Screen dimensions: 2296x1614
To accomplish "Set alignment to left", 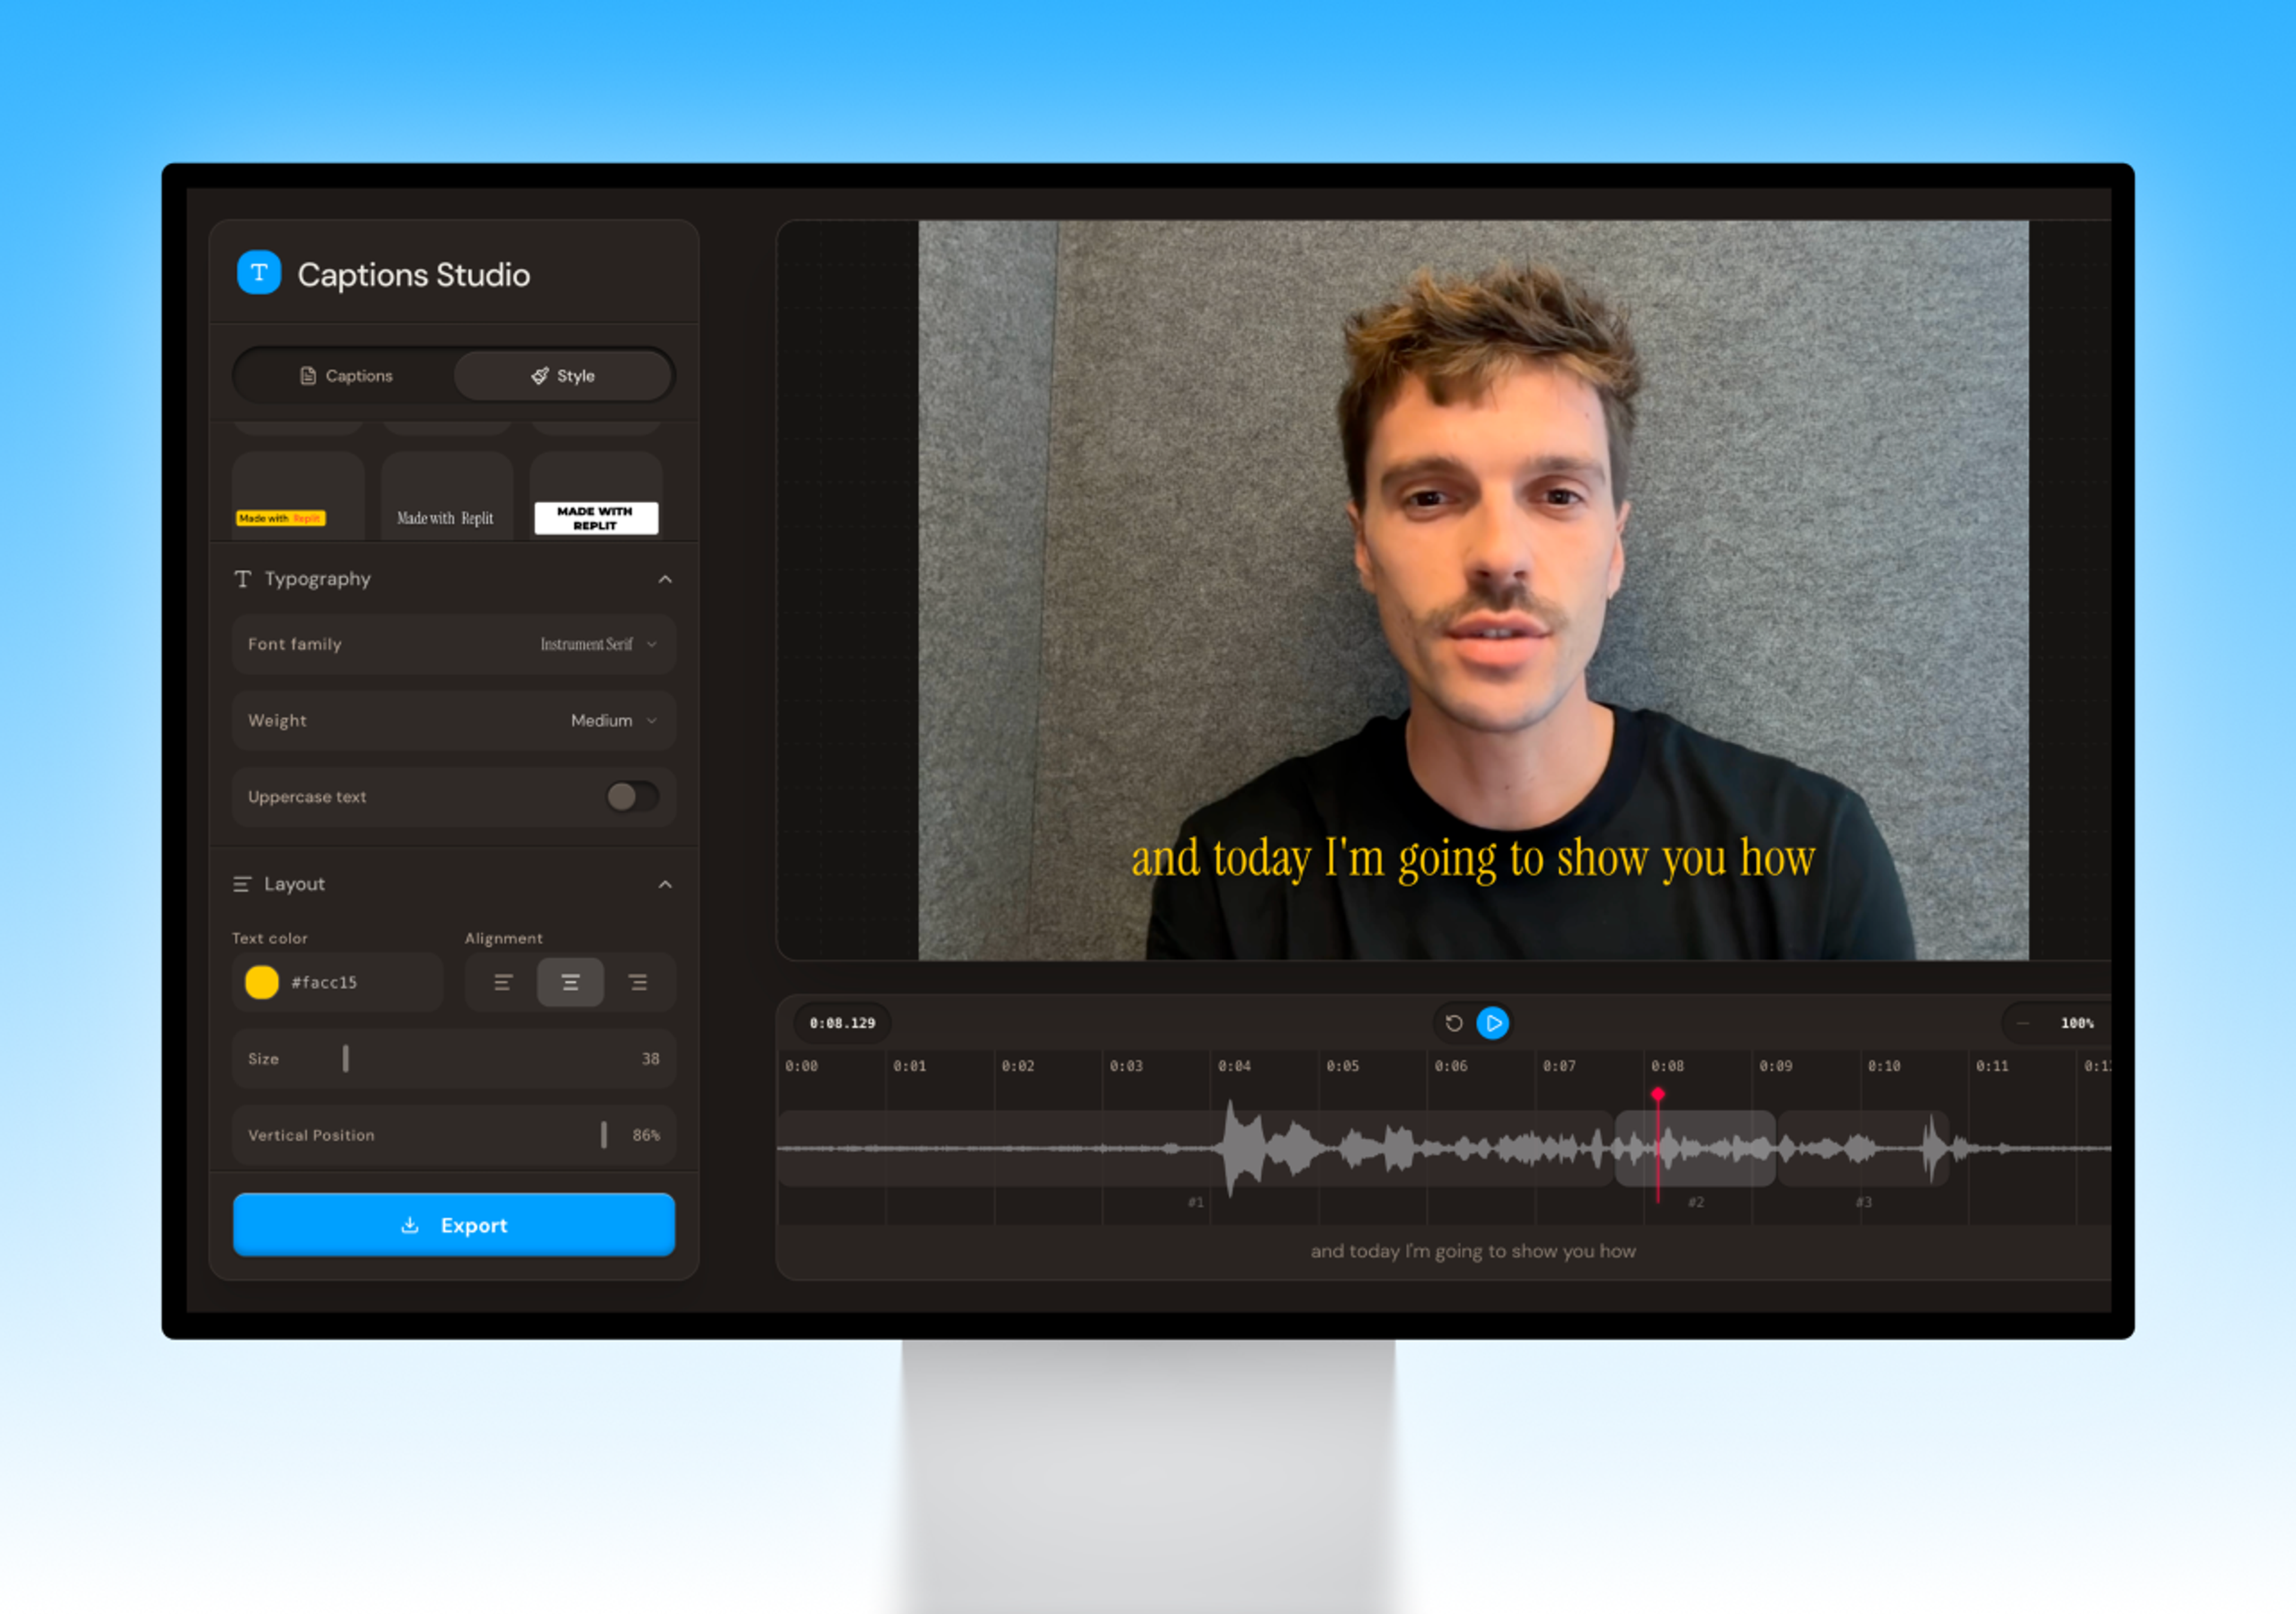I will pos(503,983).
